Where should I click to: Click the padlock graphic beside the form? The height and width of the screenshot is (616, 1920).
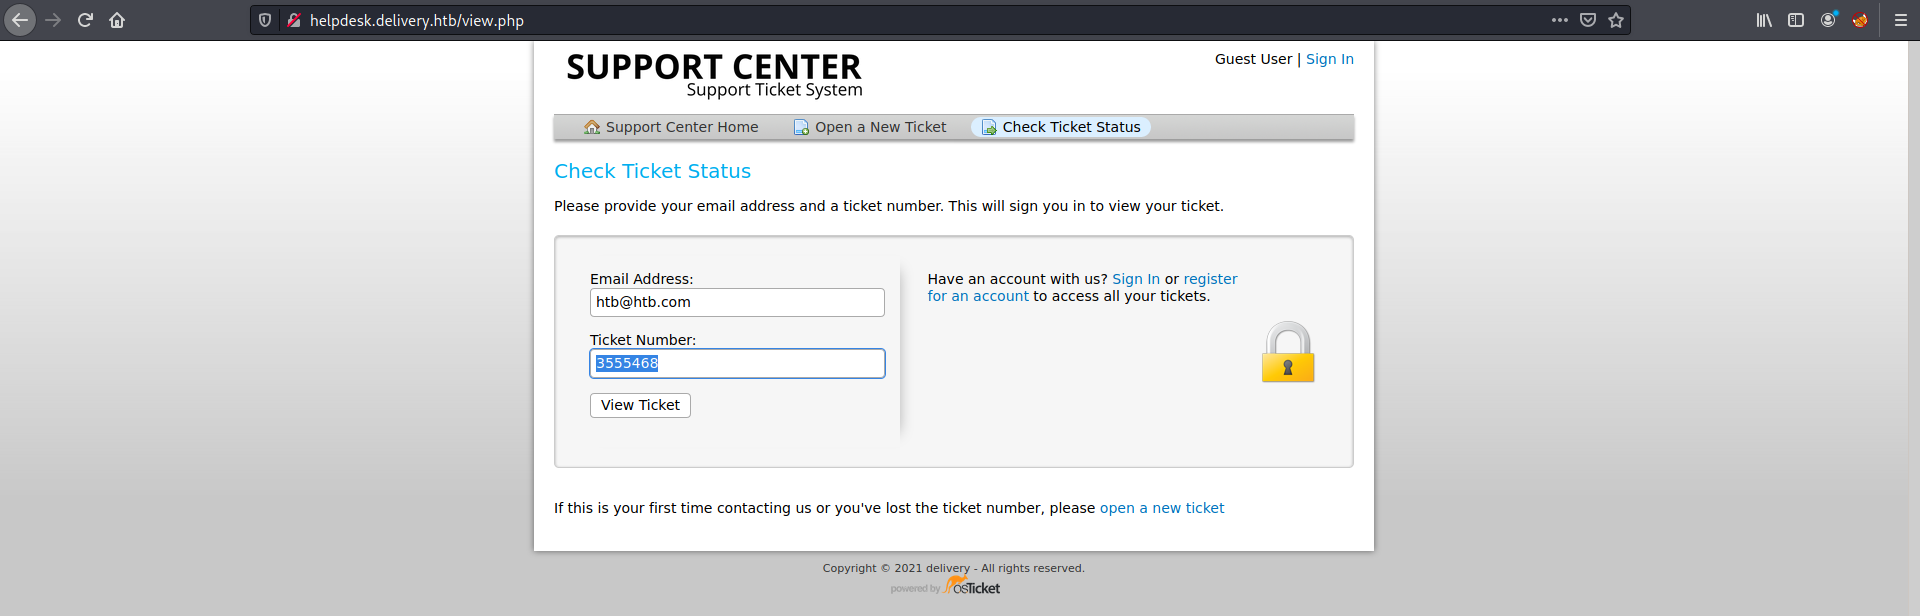tap(1288, 351)
